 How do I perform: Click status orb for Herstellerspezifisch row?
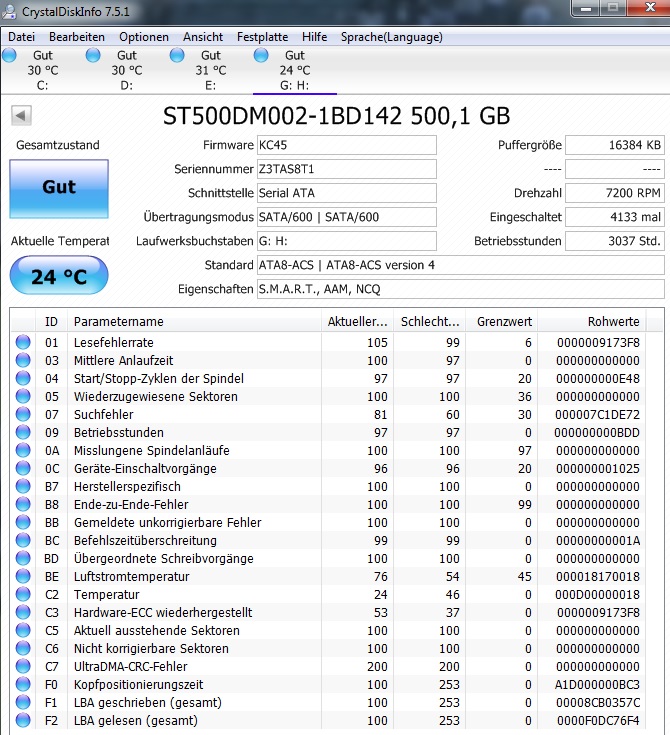(23, 486)
